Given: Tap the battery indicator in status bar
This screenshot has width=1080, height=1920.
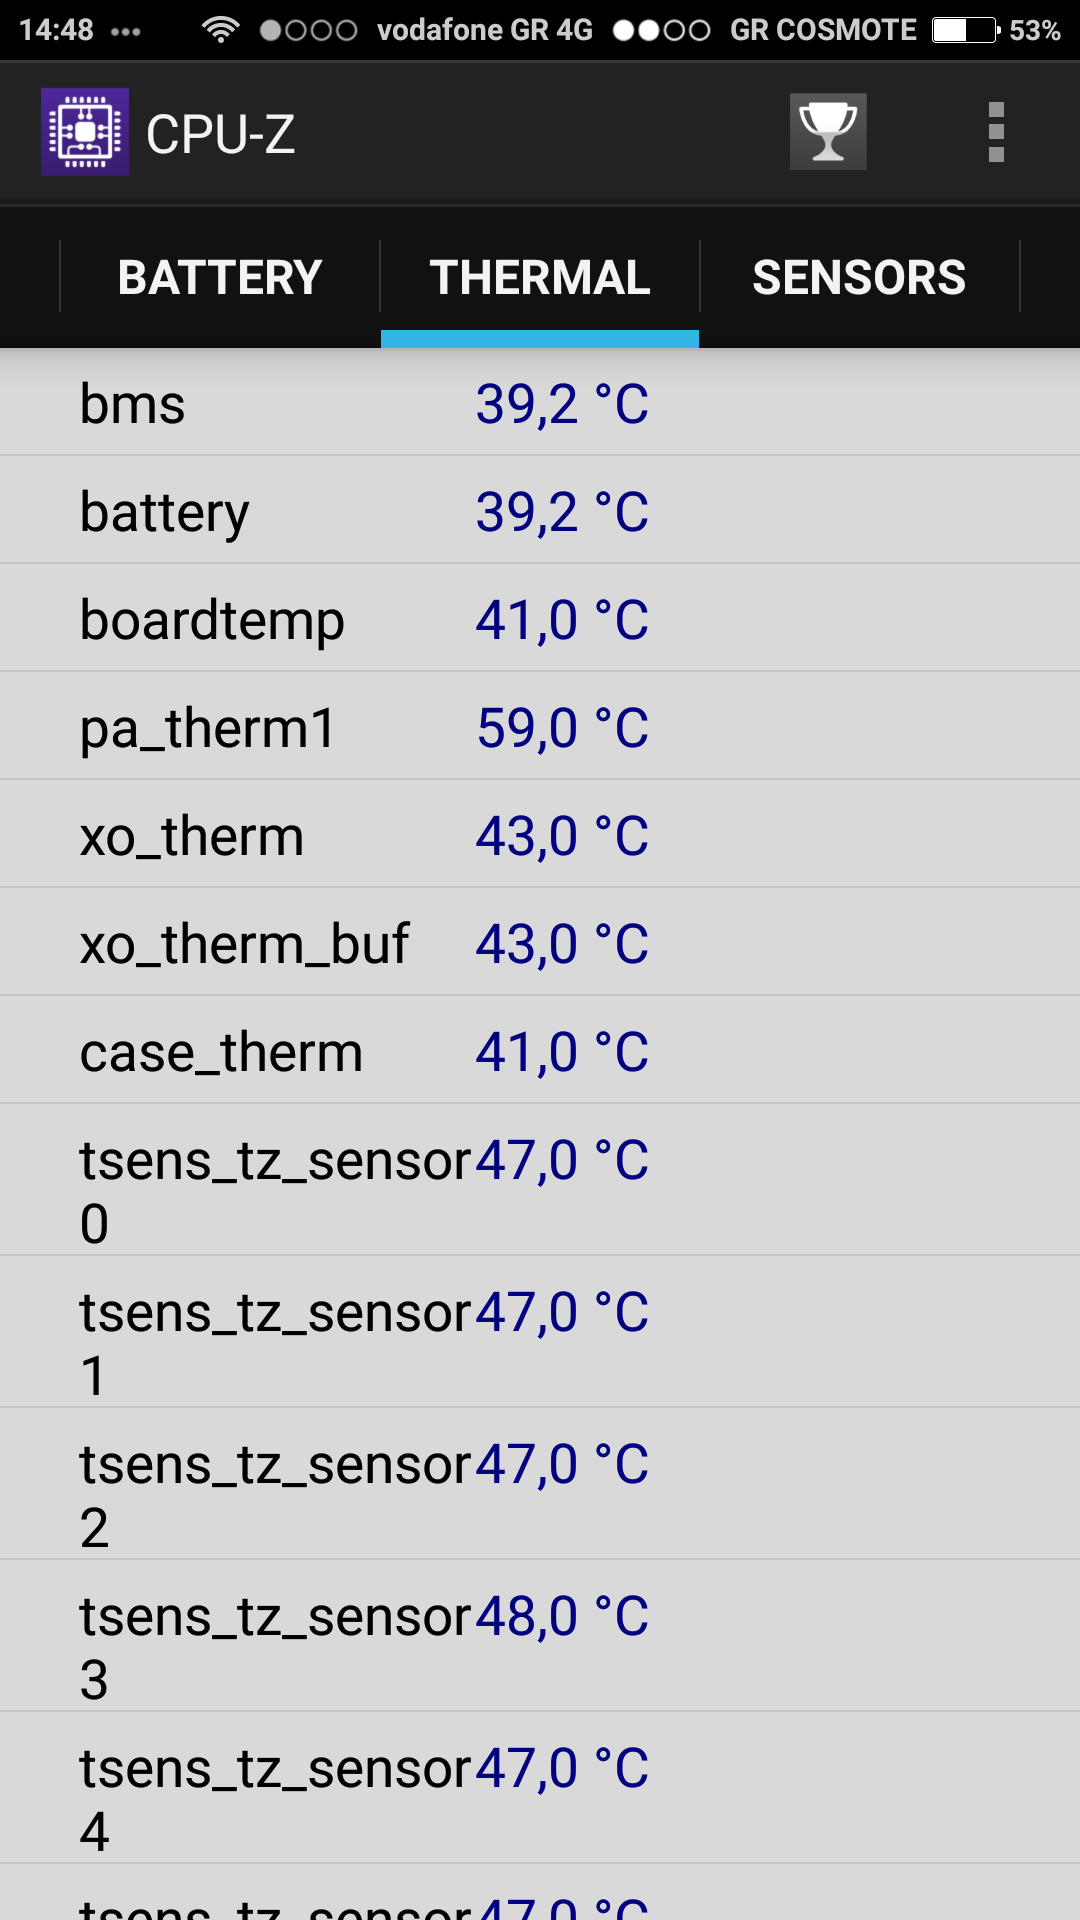Looking at the screenshot, I should pos(966,30).
